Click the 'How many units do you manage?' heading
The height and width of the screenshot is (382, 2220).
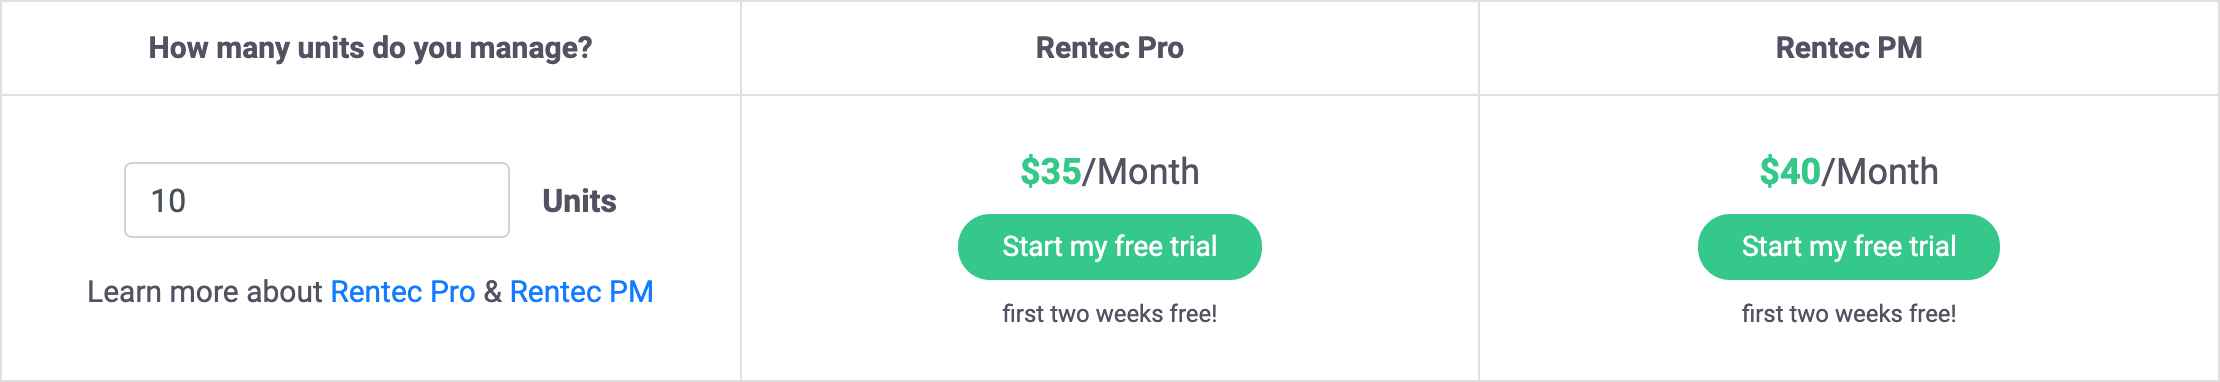coord(371,48)
